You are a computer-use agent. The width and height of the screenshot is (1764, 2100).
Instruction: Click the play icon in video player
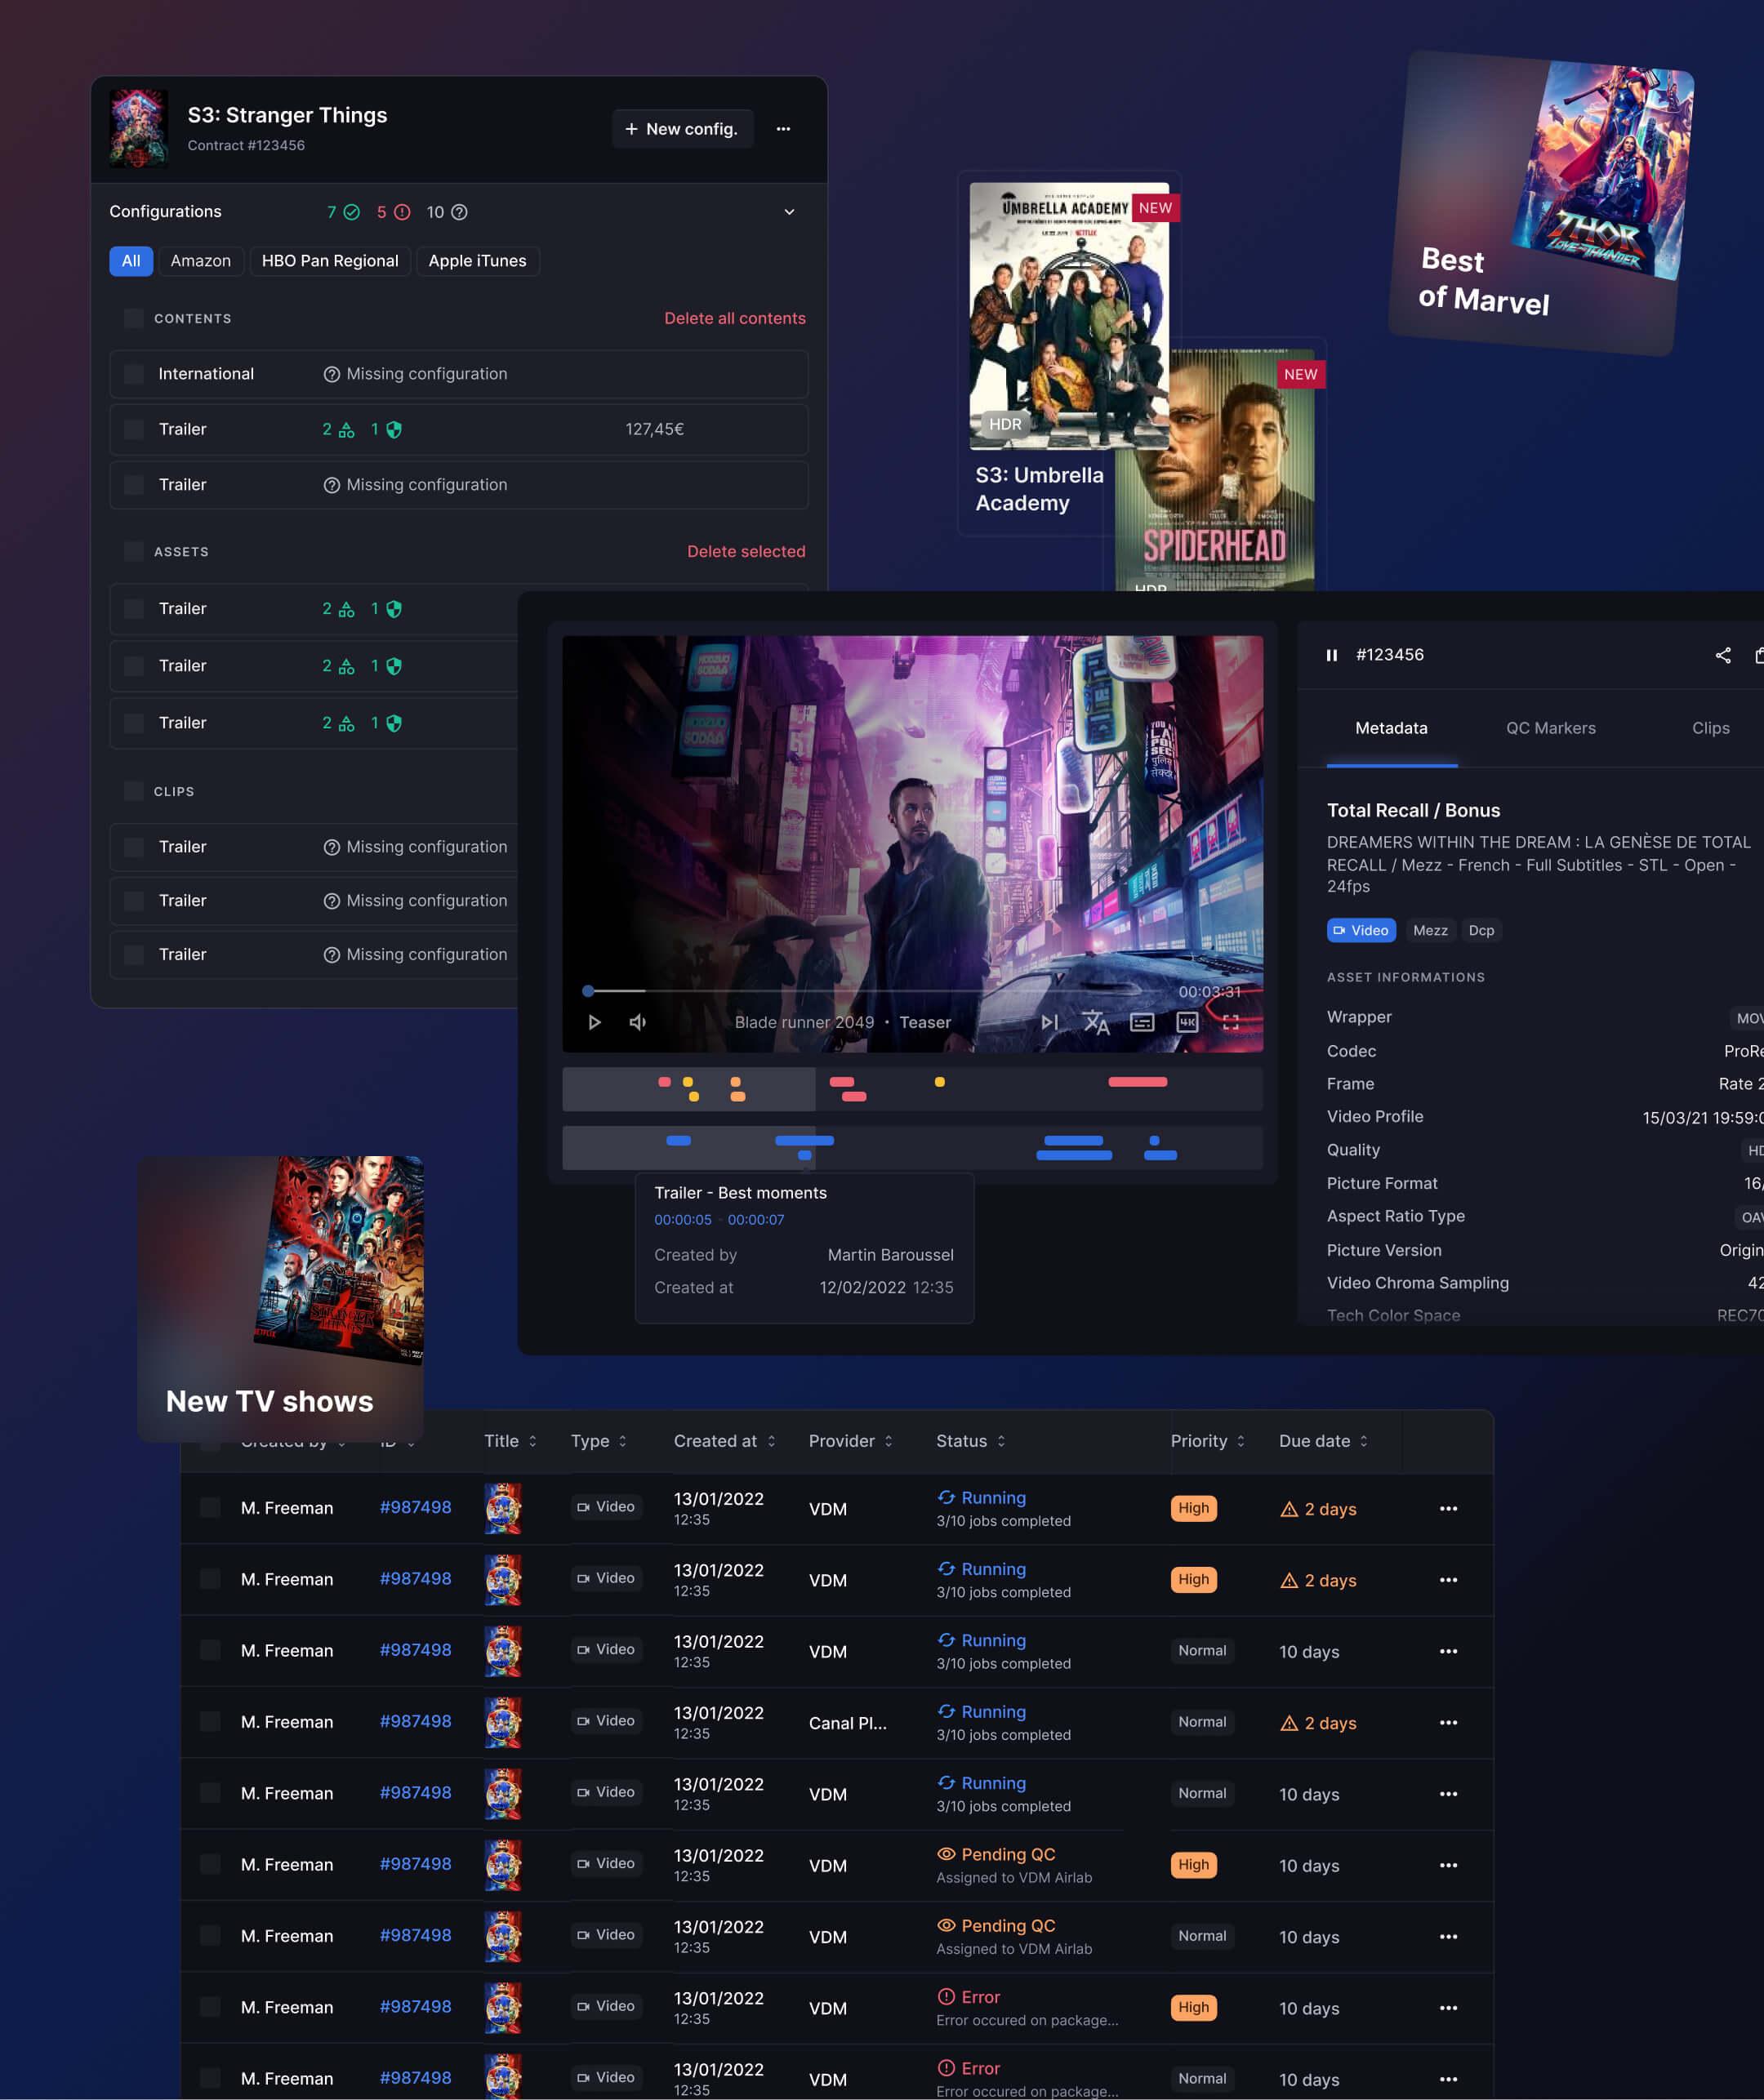pyautogui.click(x=594, y=1022)
